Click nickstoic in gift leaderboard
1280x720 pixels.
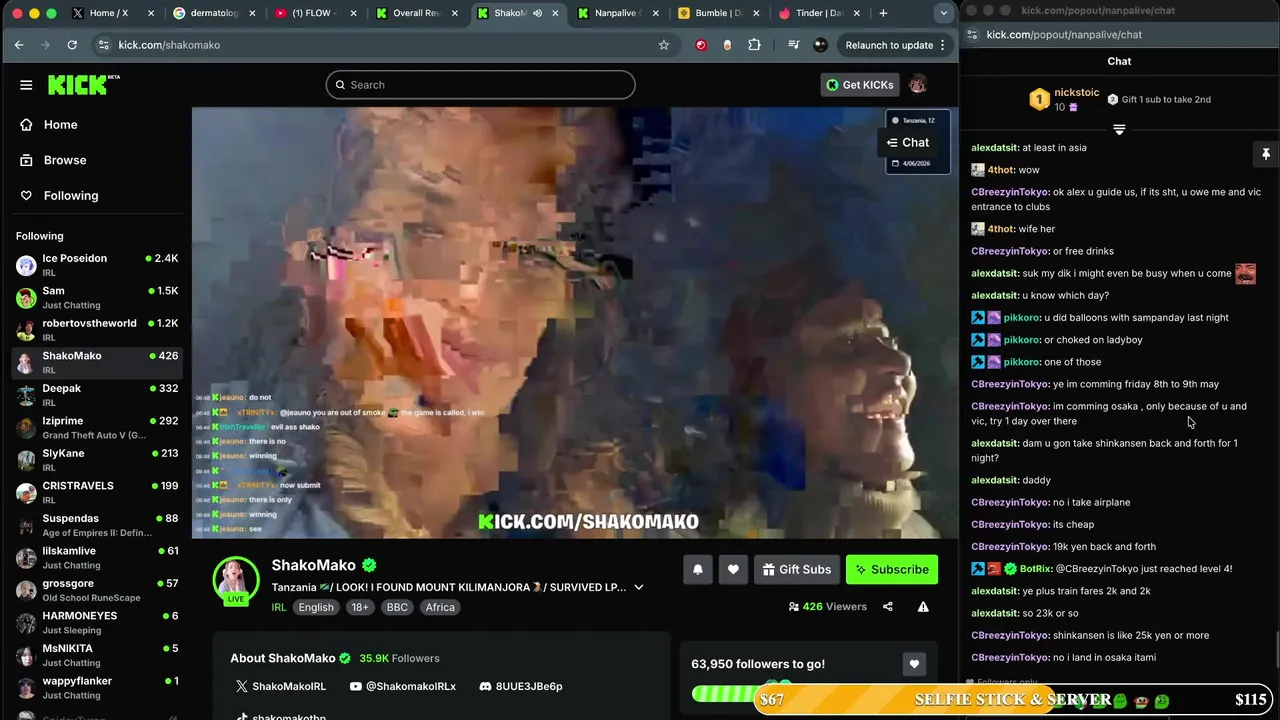[x=1077, y=92]
